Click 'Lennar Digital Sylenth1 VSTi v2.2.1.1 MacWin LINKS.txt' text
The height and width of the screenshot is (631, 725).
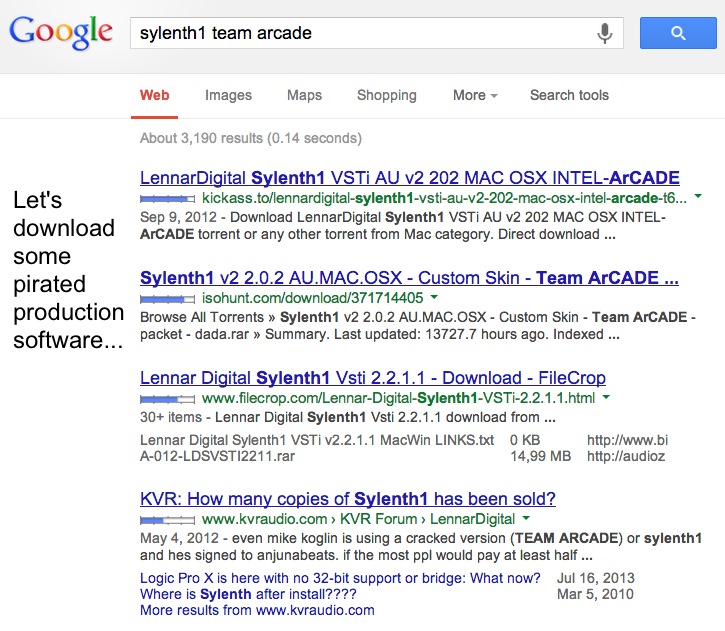317,440
